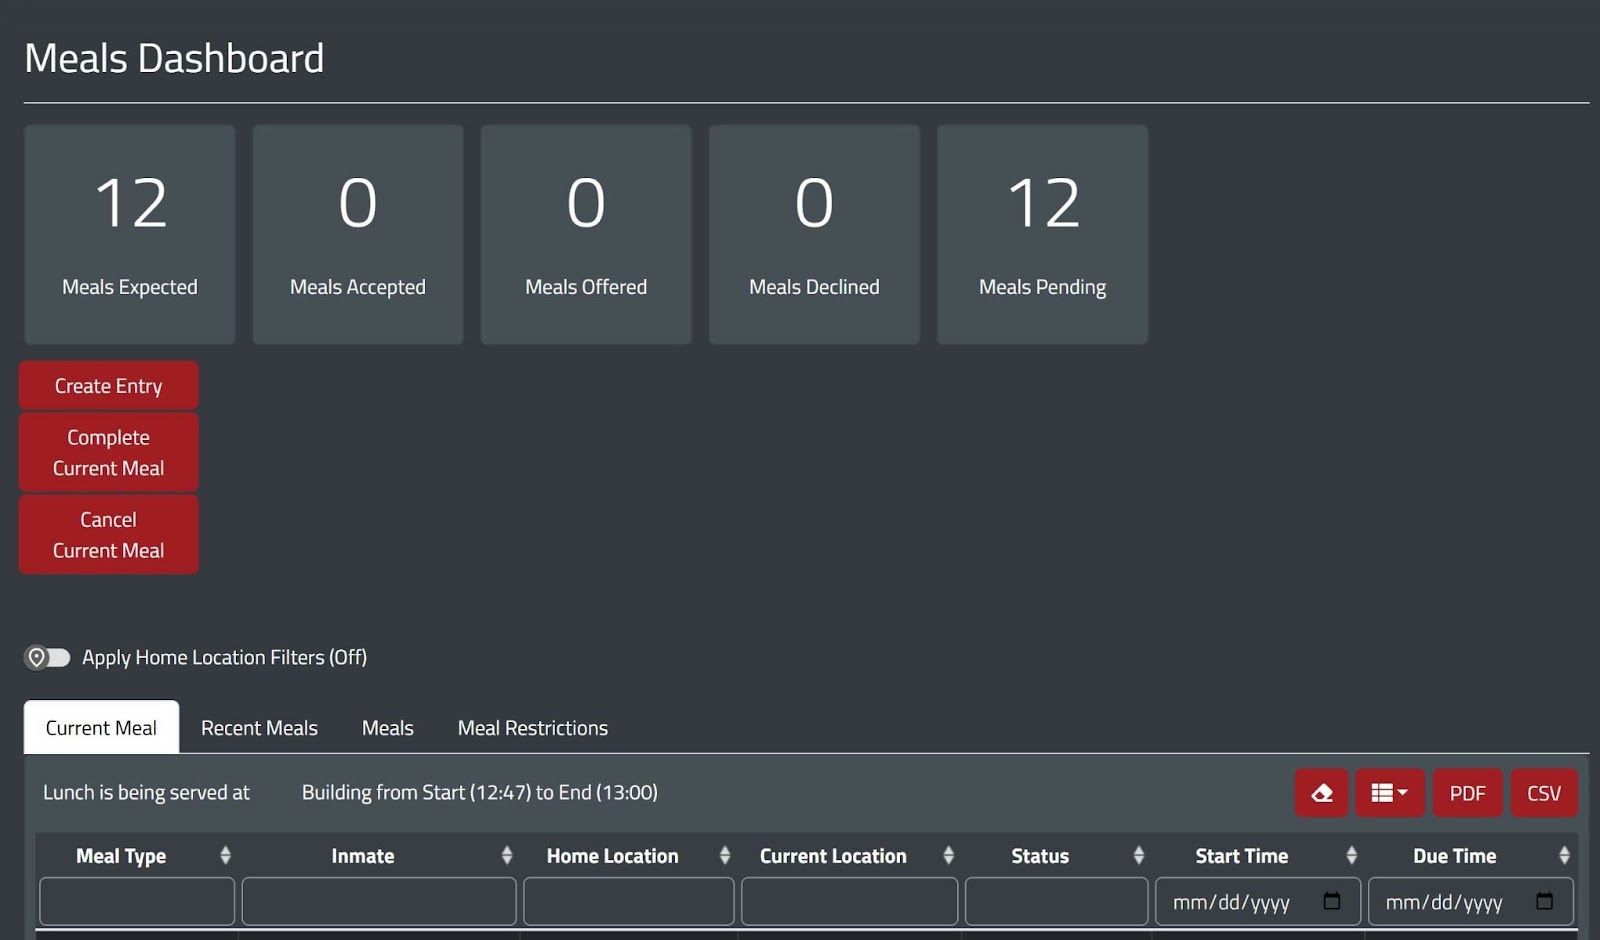Click the Meals Dashboard heading

point(174,58)
